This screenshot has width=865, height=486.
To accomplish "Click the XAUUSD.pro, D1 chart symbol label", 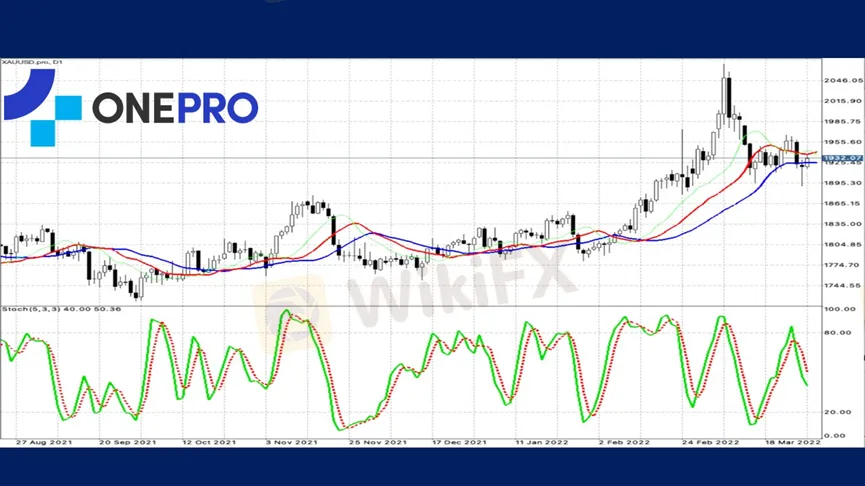I will pos(32,62).
